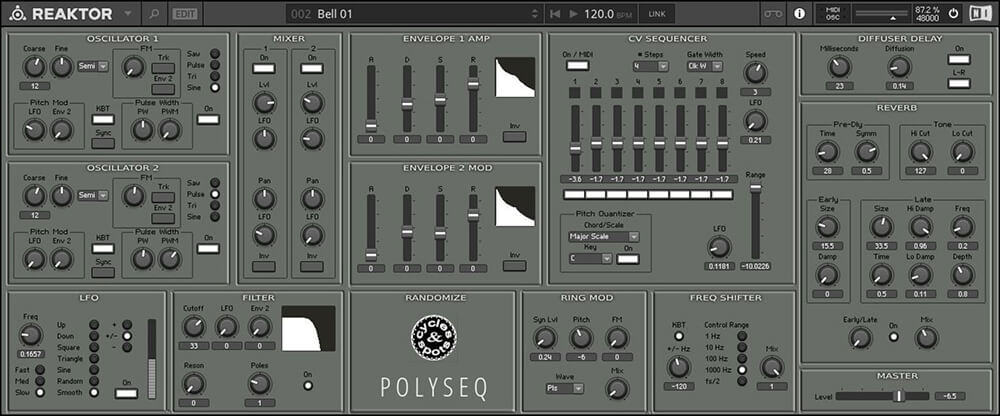Toggle the EDIT mode button
This screenshot has width=1000, height=416.
pos(185,13)
